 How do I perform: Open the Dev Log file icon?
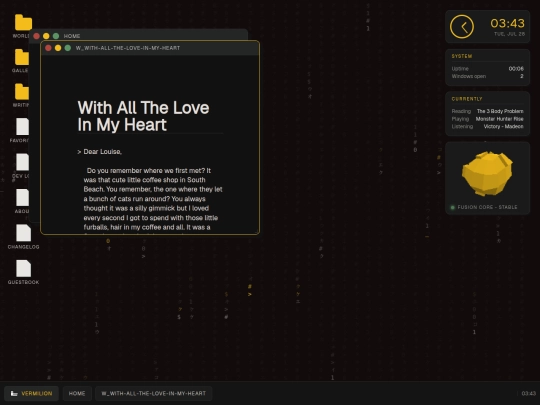click(x=22, y=162)
